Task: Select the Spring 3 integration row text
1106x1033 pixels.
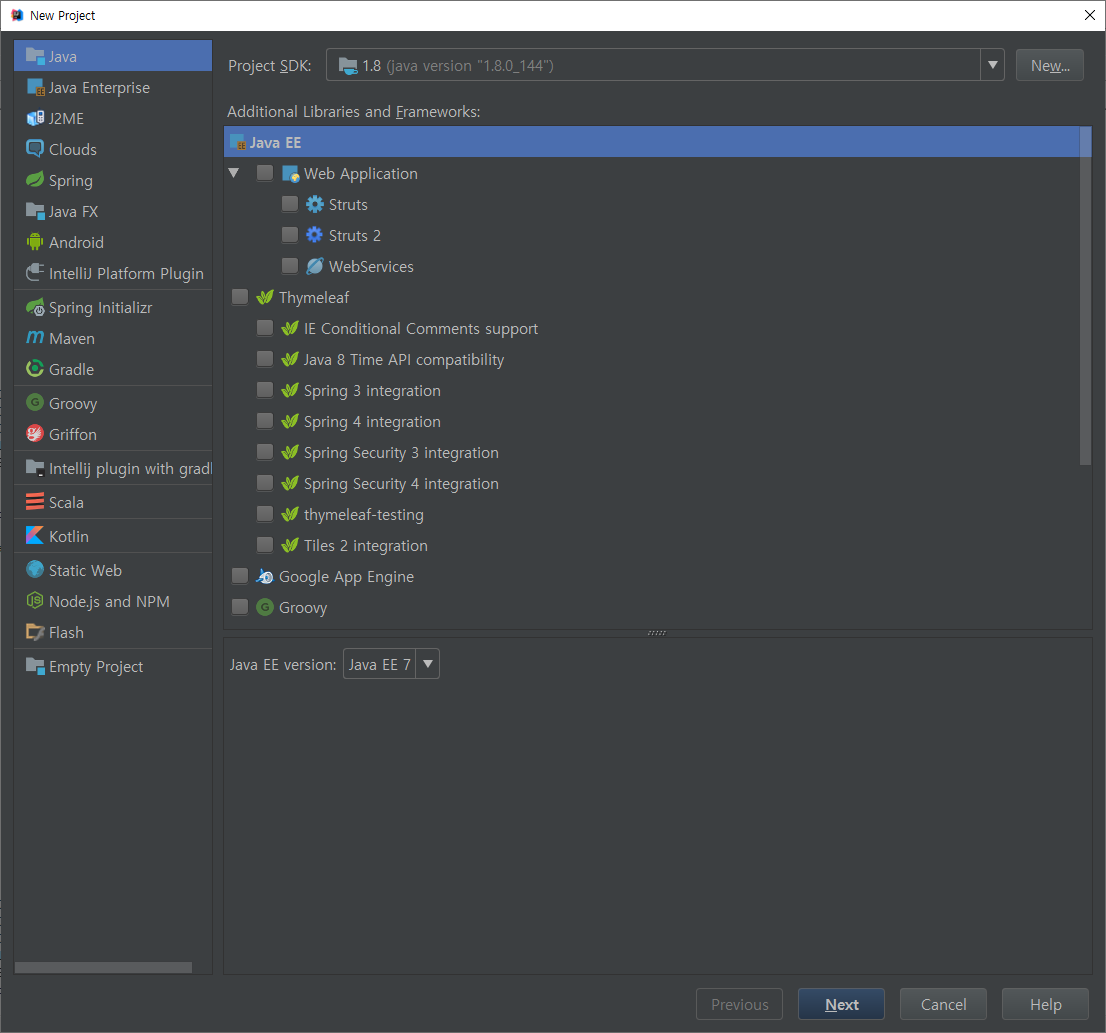Action: click(x=372, y=391)
